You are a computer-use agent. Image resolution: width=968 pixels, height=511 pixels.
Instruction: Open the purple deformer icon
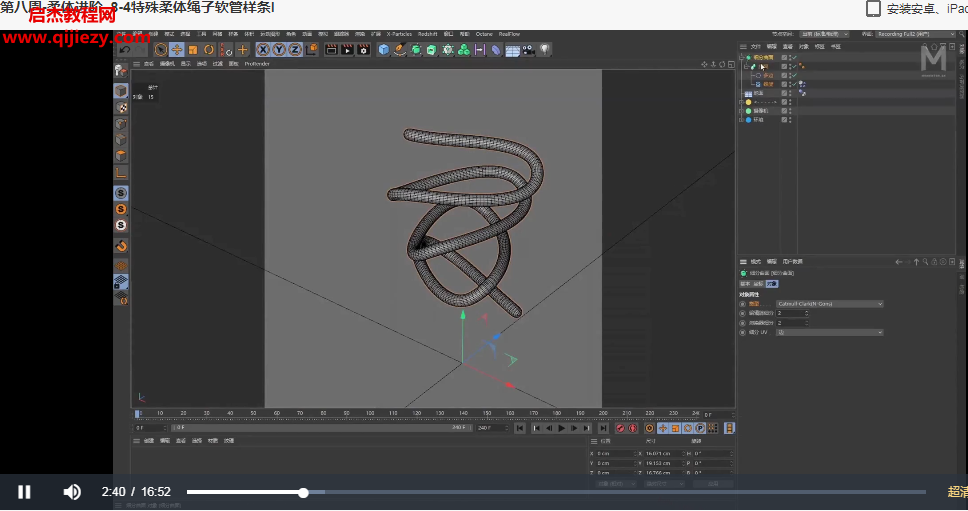click(496, 50)
